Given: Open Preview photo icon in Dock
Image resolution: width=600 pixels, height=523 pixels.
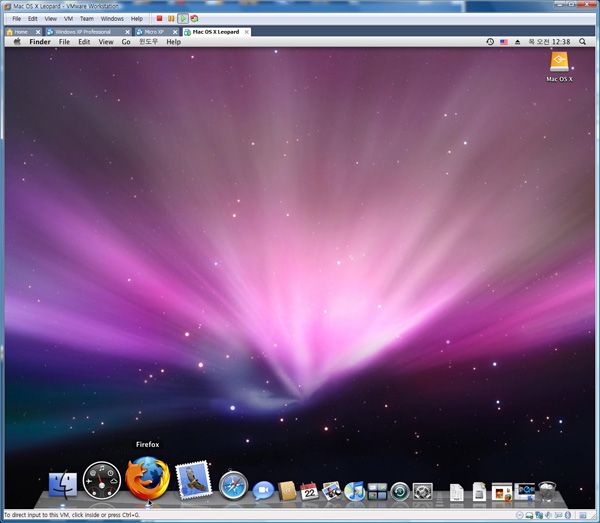Looking at the screenshot, I should 332,491.
